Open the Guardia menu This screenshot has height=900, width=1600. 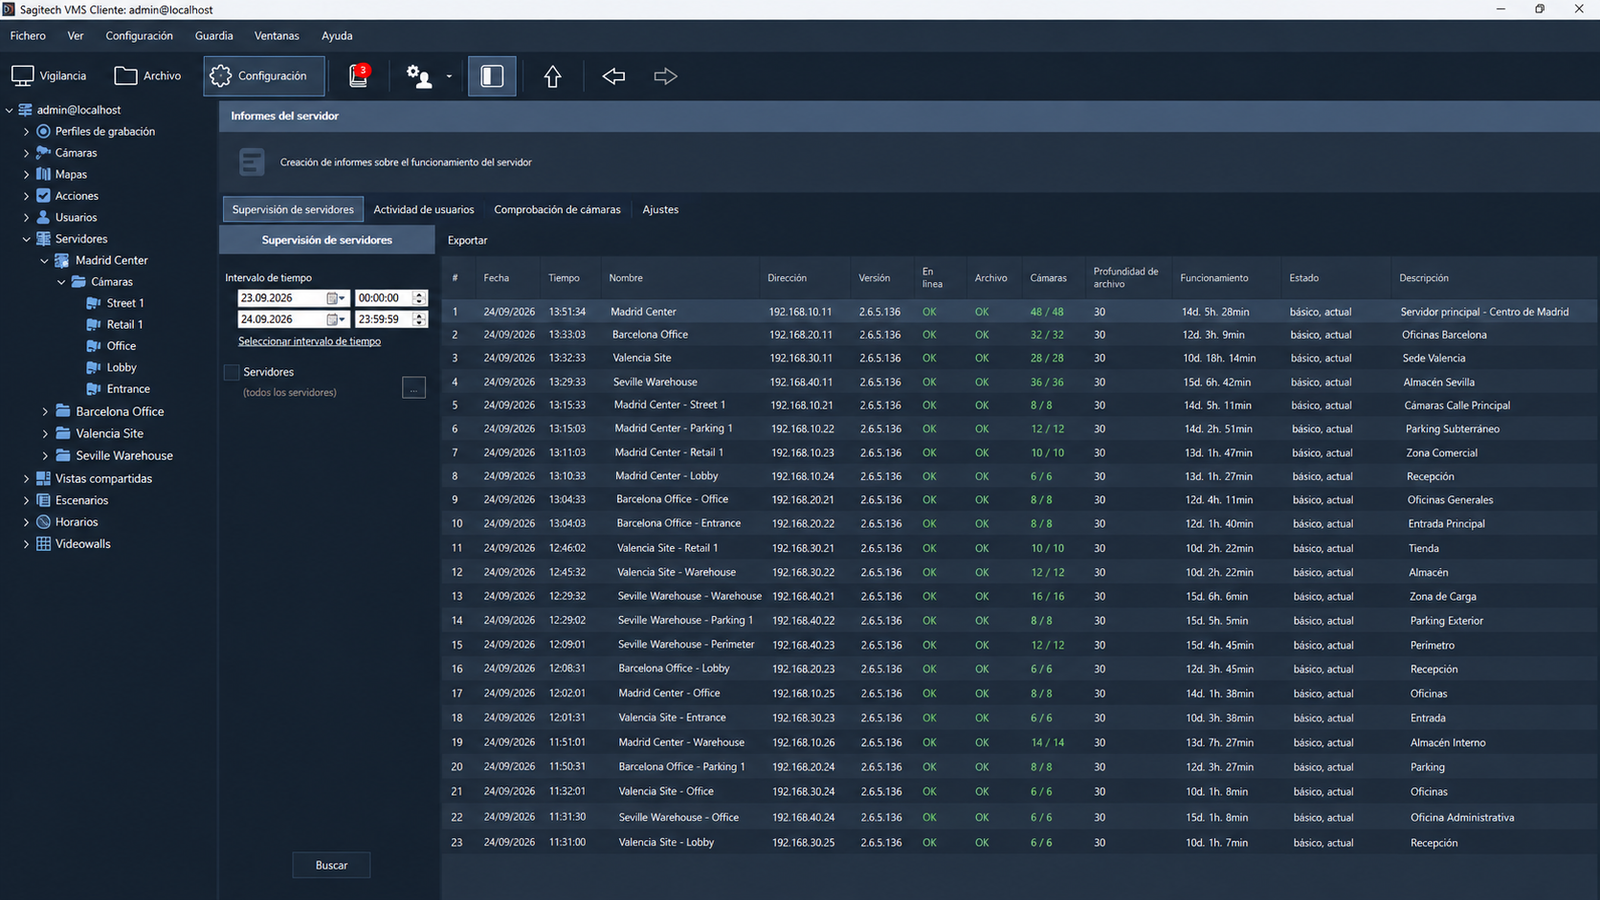[x=214, y=36]
